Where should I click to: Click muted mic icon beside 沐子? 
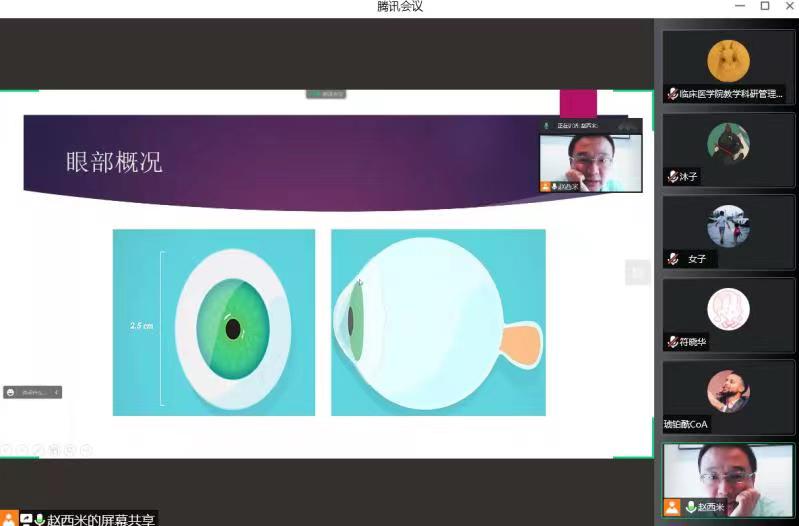pyautogui.click(x=673, y=177)
